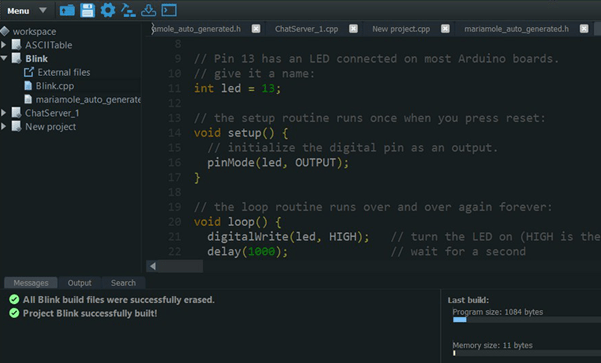Viewport: 601px width, 363px height.
Task: Open project with the folder toolbar icon
Action: point(67,10)
